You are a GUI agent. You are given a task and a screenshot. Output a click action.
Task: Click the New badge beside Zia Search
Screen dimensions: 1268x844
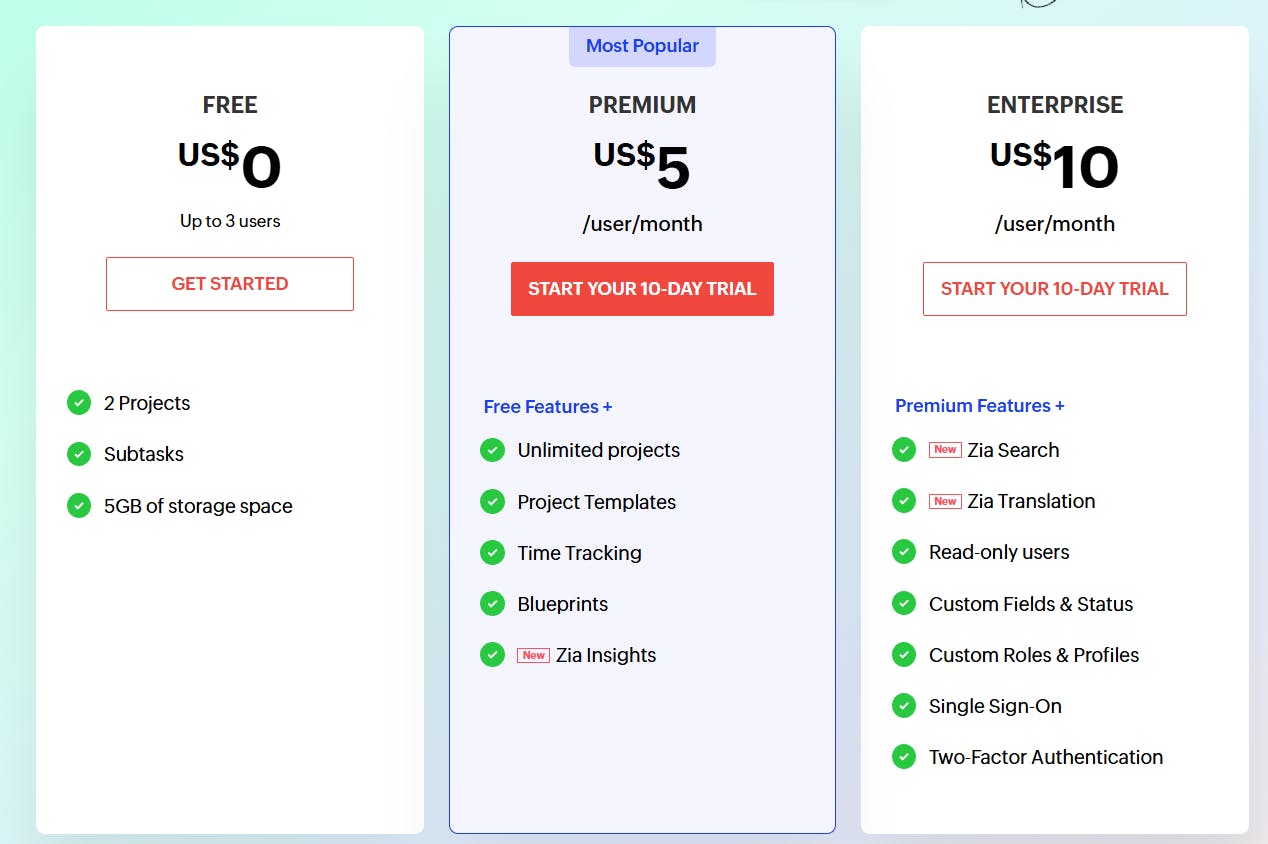944,449
